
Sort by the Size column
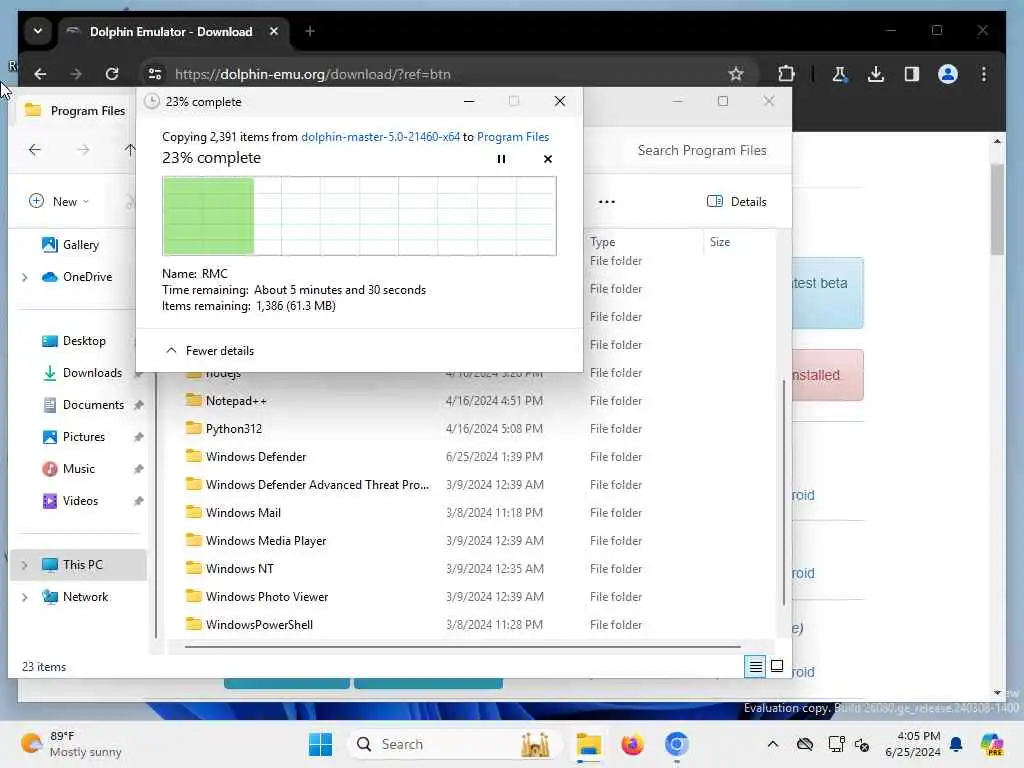(x=720, y=242)
